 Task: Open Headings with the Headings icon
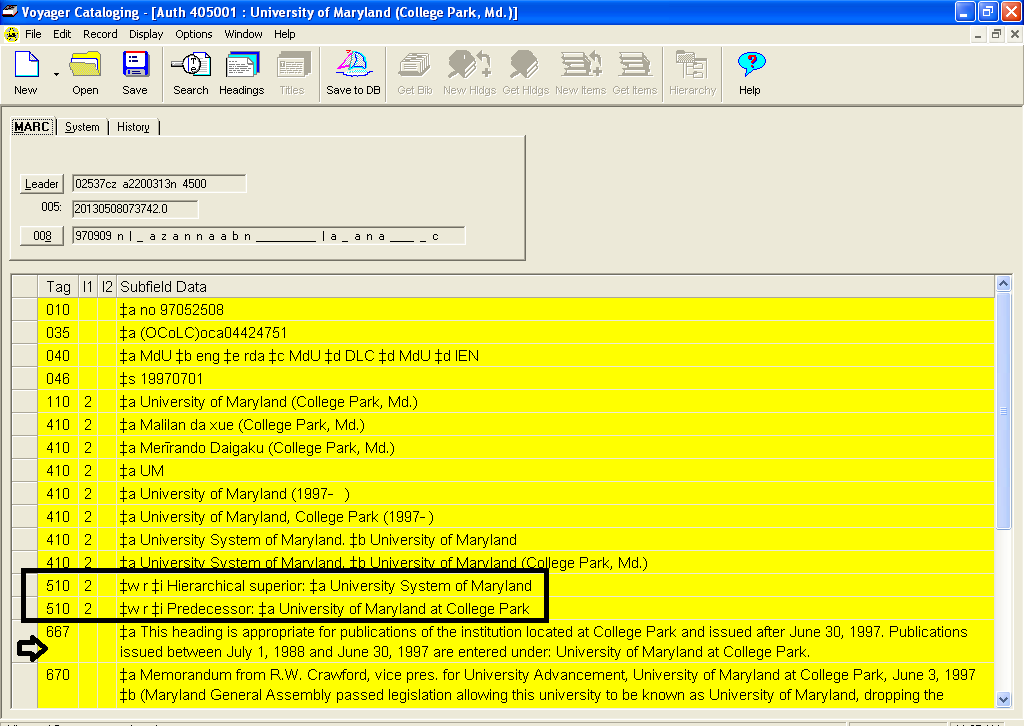pyautogui.click(x=241, y=73)
